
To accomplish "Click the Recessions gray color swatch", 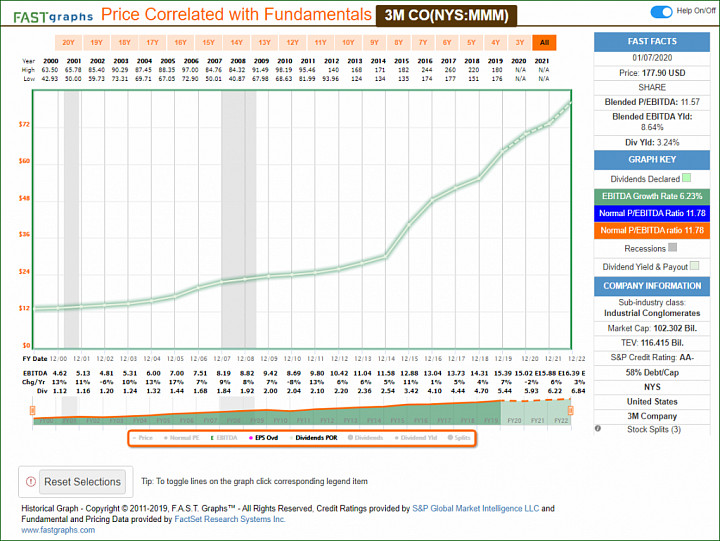I will (x=673, y=248).
